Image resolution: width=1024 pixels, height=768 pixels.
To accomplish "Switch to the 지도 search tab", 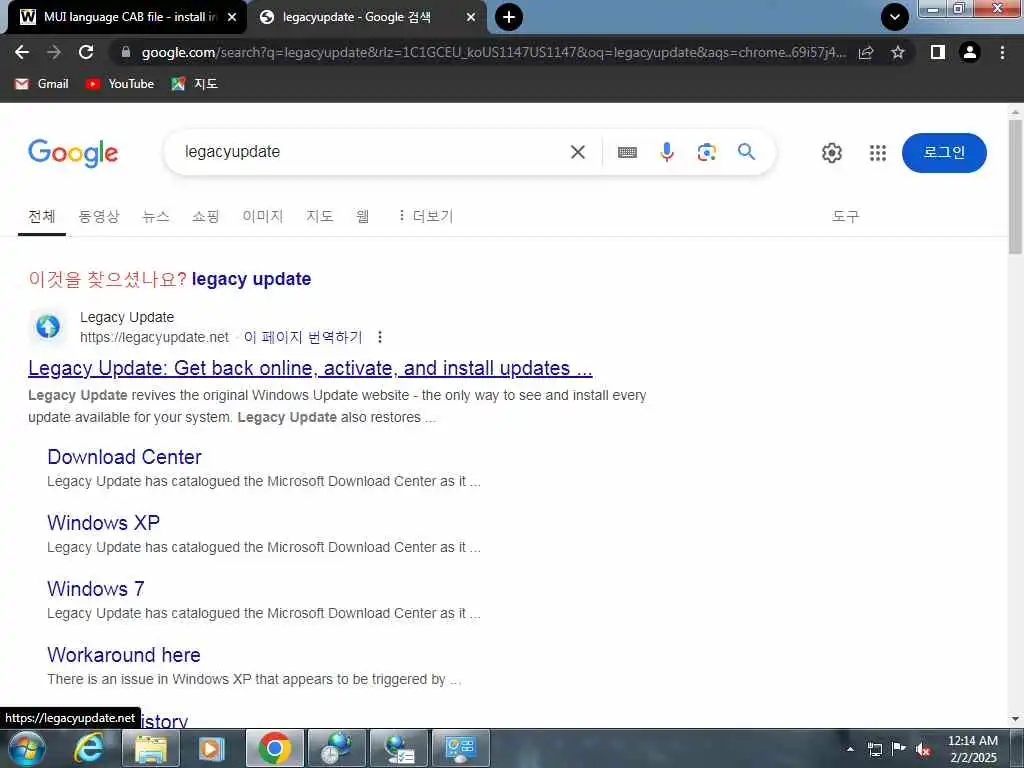I will (x=320, y=216).
